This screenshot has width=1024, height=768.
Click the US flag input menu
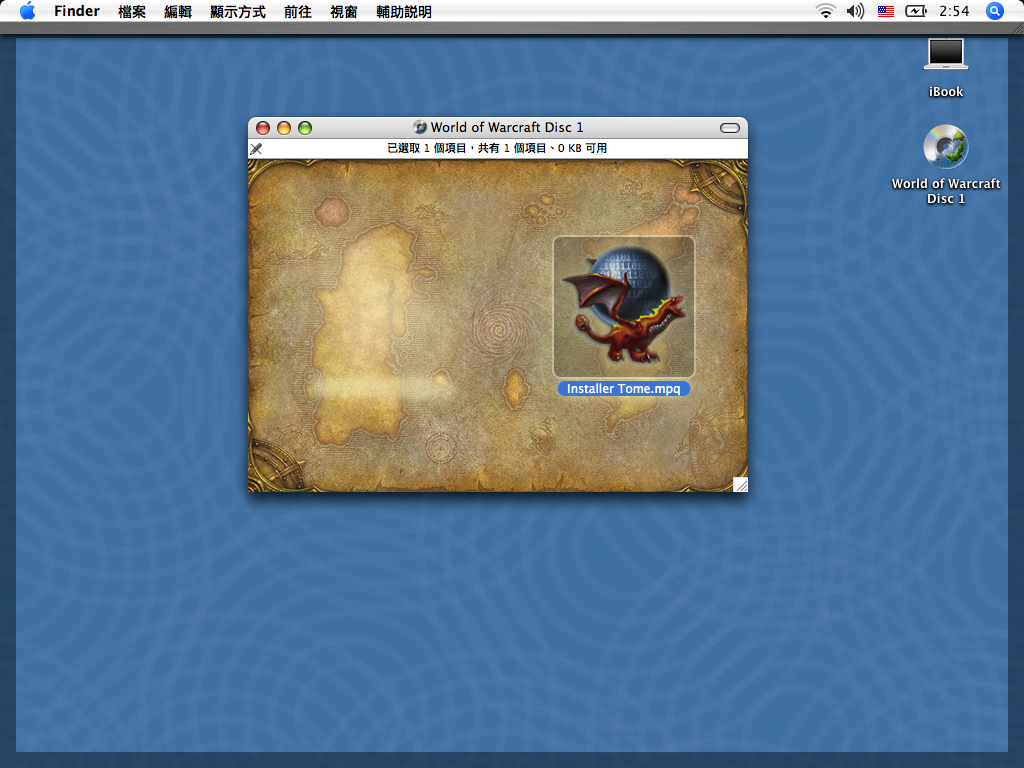pos(886,11)
